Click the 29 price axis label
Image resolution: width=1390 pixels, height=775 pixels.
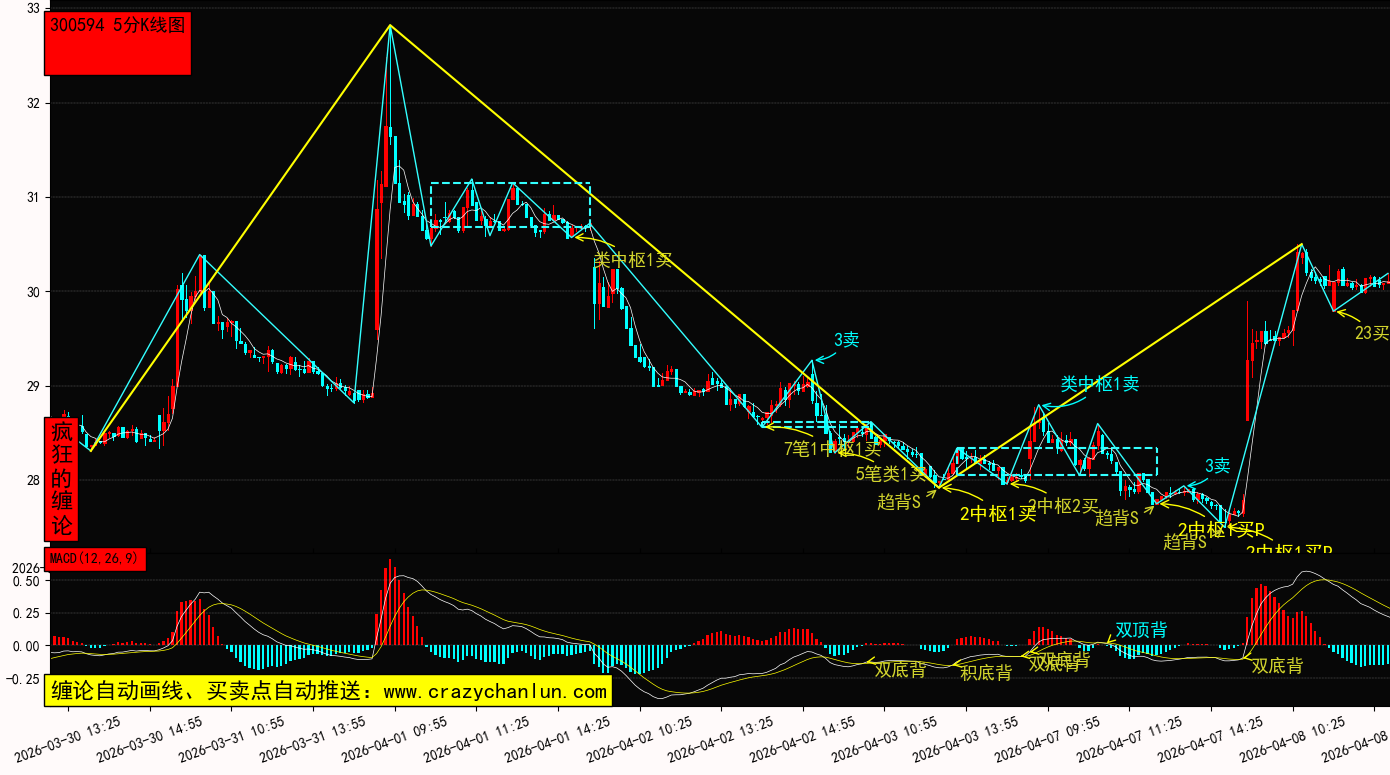tap(33, 387)
